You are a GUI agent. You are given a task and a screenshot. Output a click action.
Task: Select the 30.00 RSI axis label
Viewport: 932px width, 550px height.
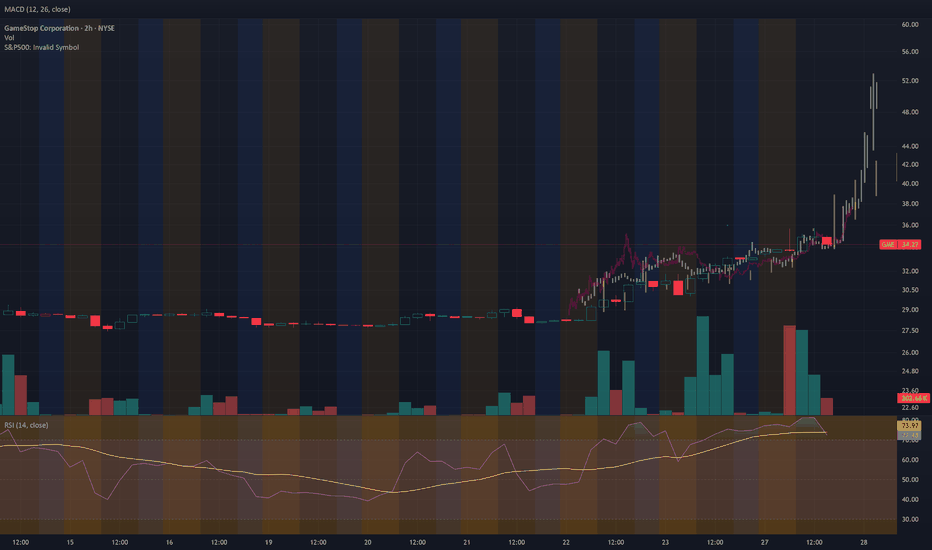[909, 520]
